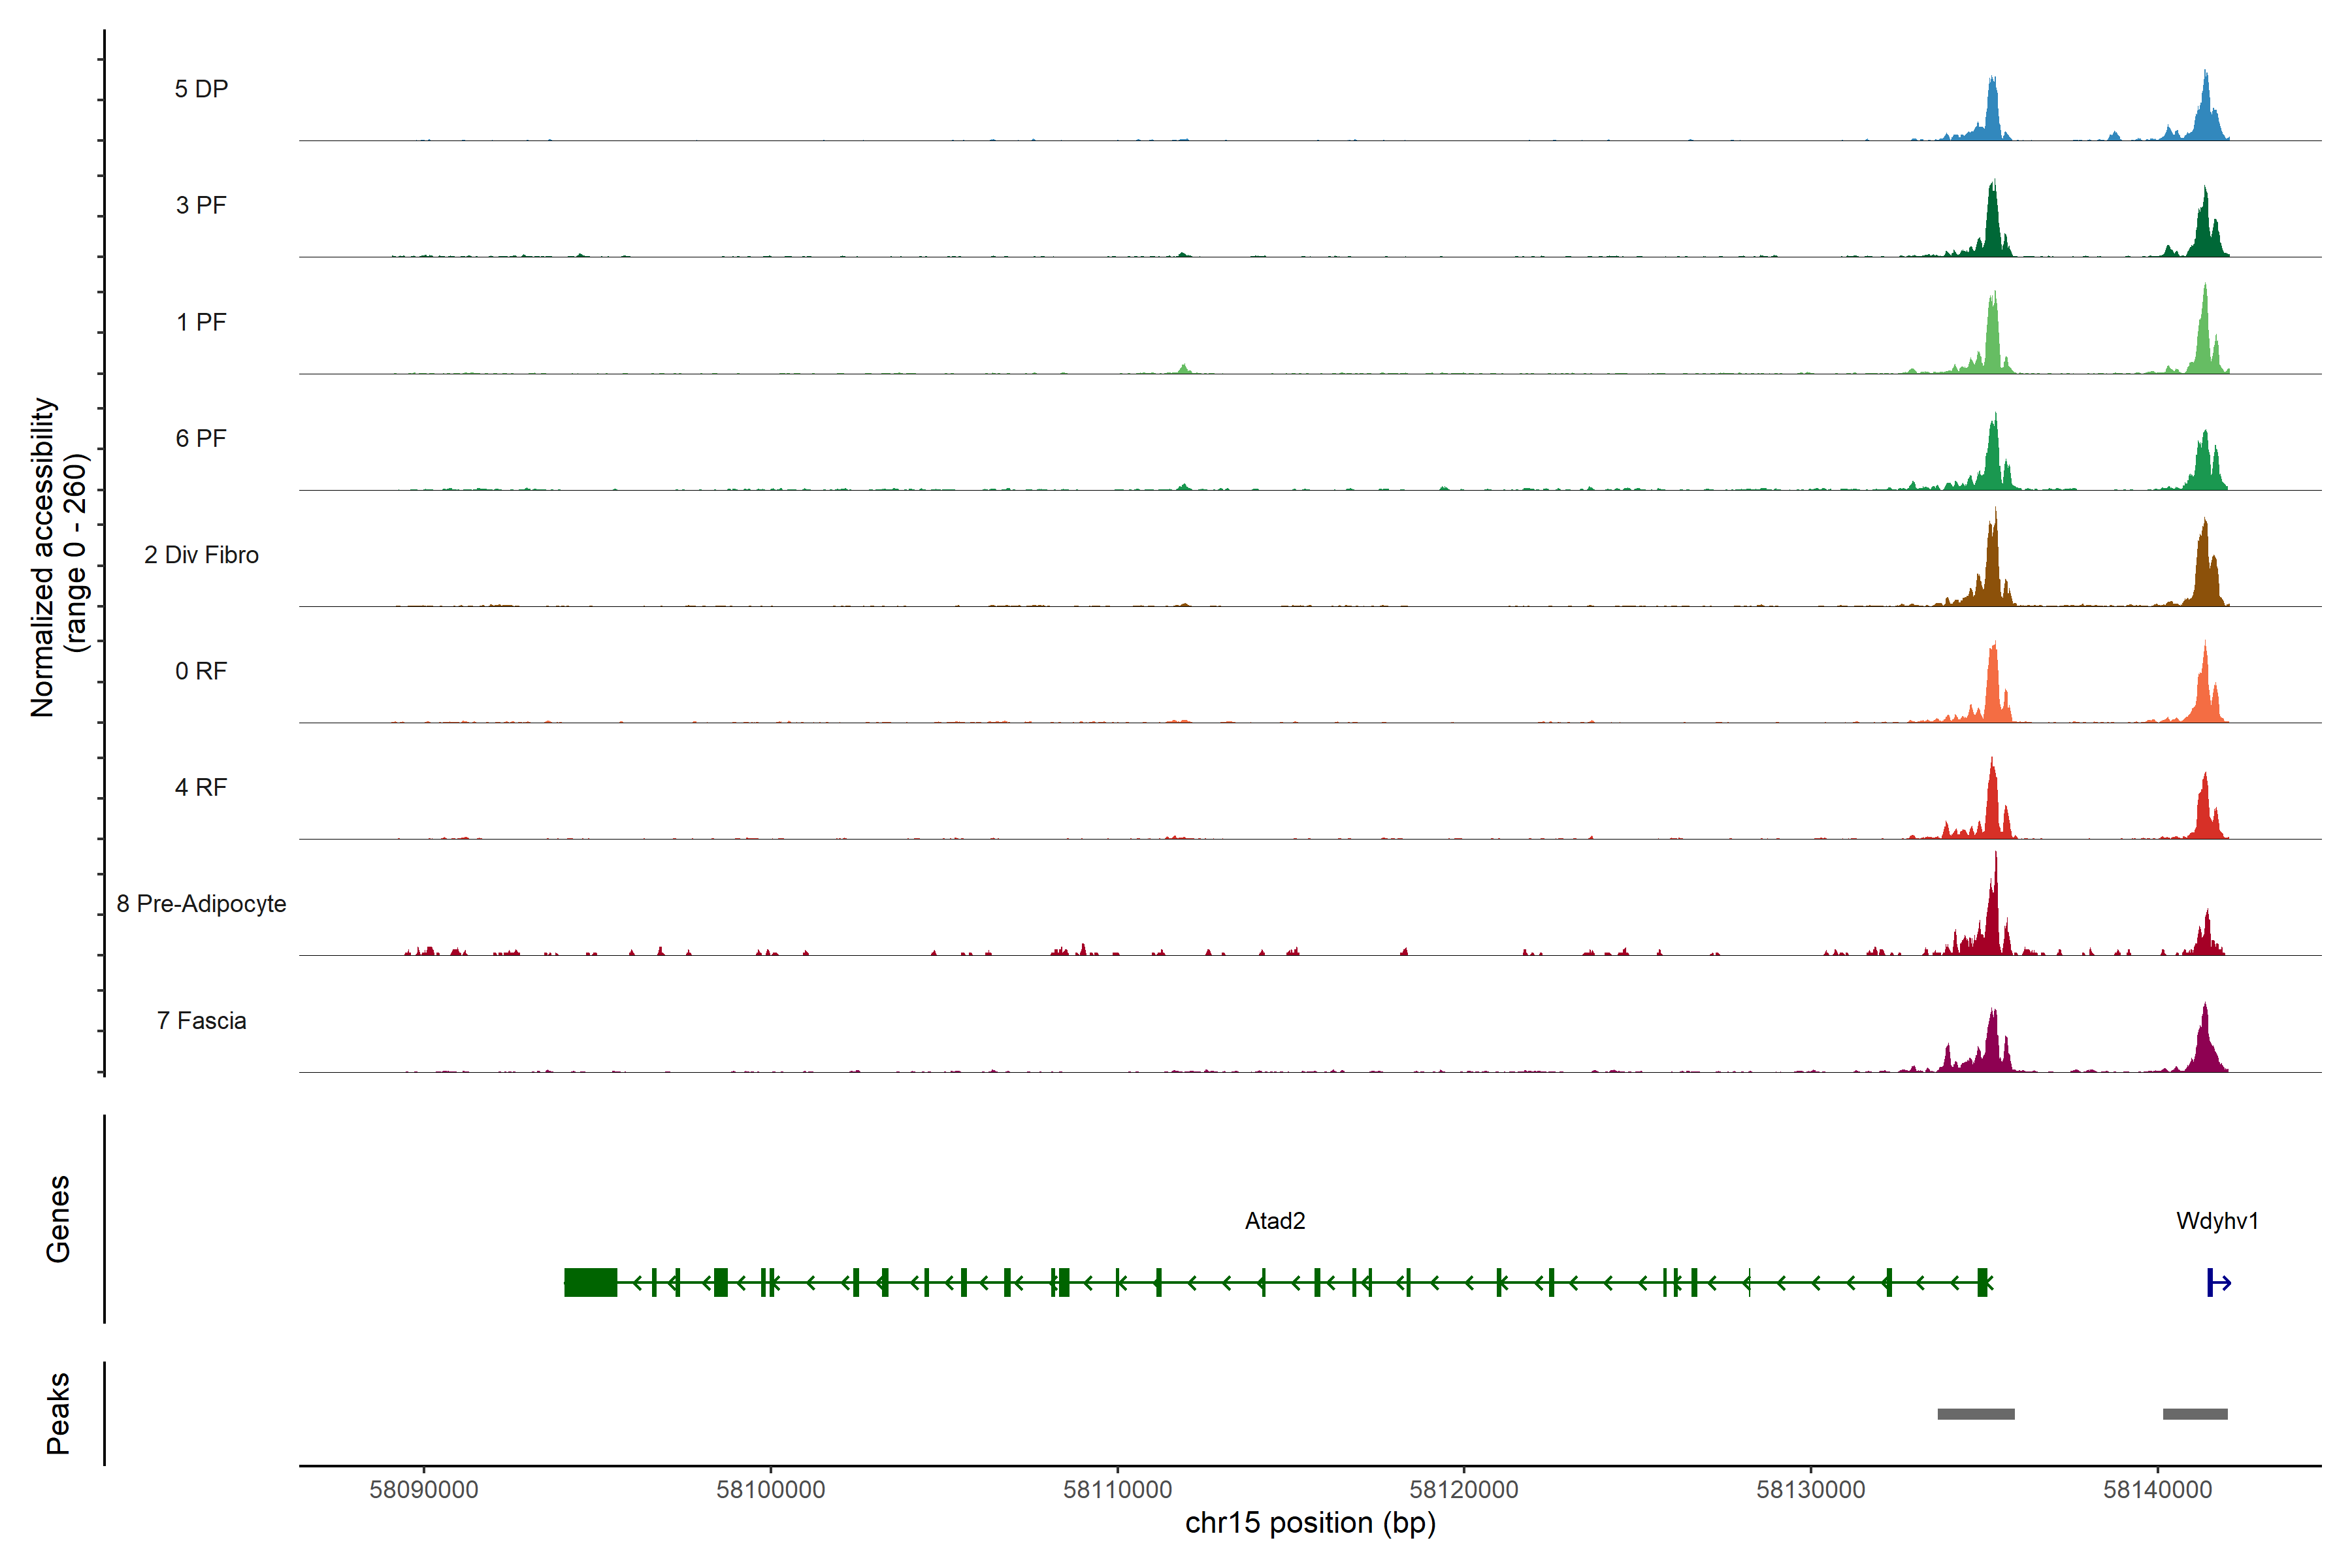Screen dimensions: 2352x1568
Task: Click the Atad2 gene name label
Action: coord(1275,1221)
